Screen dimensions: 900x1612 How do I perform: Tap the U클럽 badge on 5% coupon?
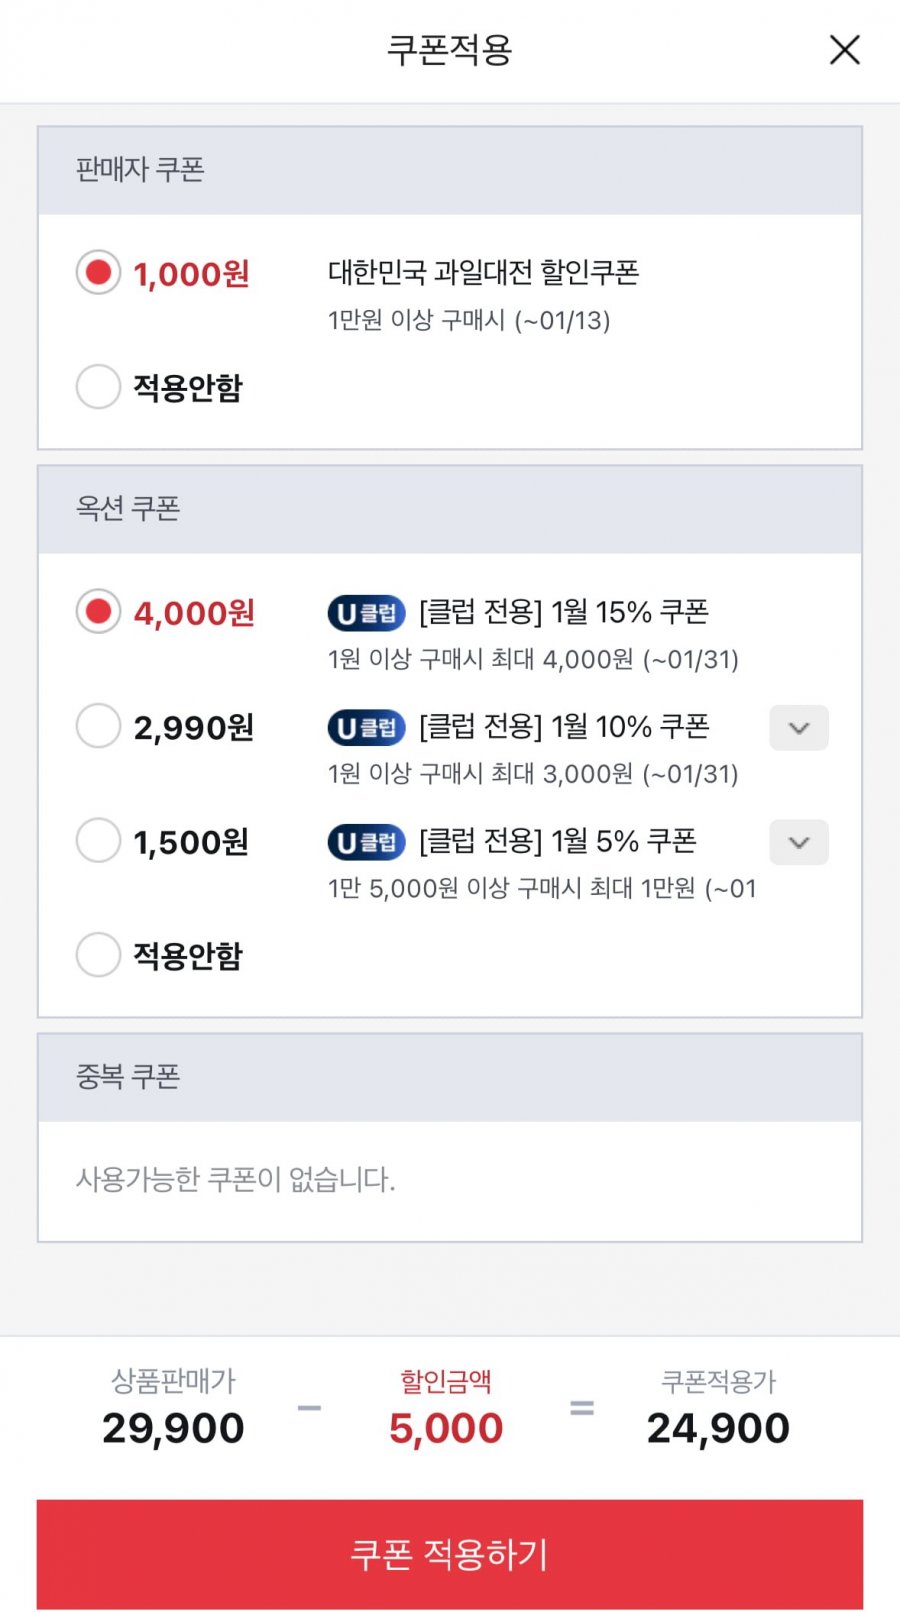[366, 843]
